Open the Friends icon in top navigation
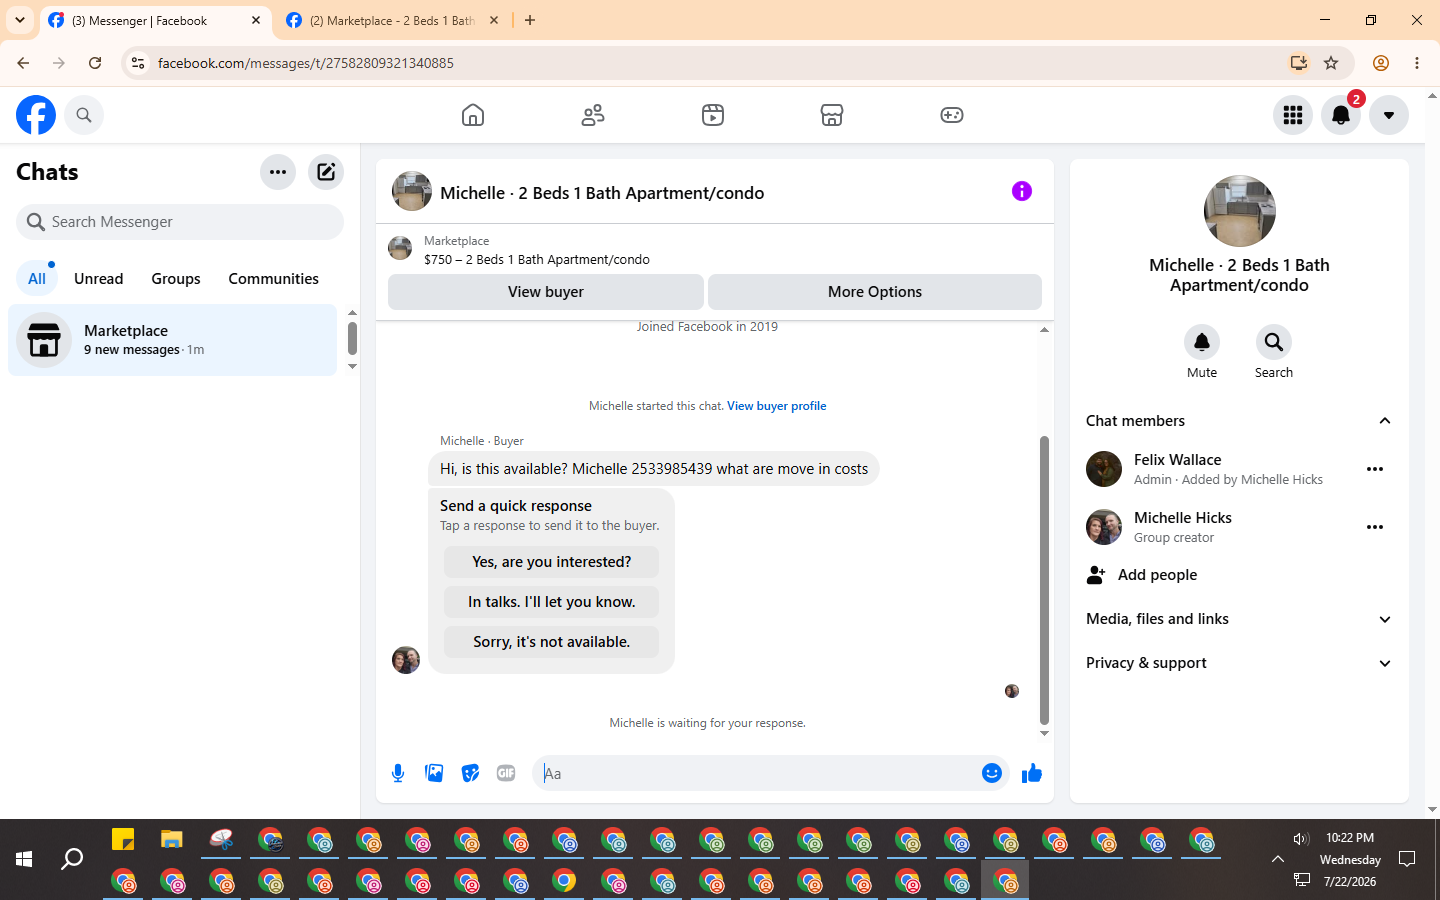Viewport: 1440px width, 900px height. (593, 115)
